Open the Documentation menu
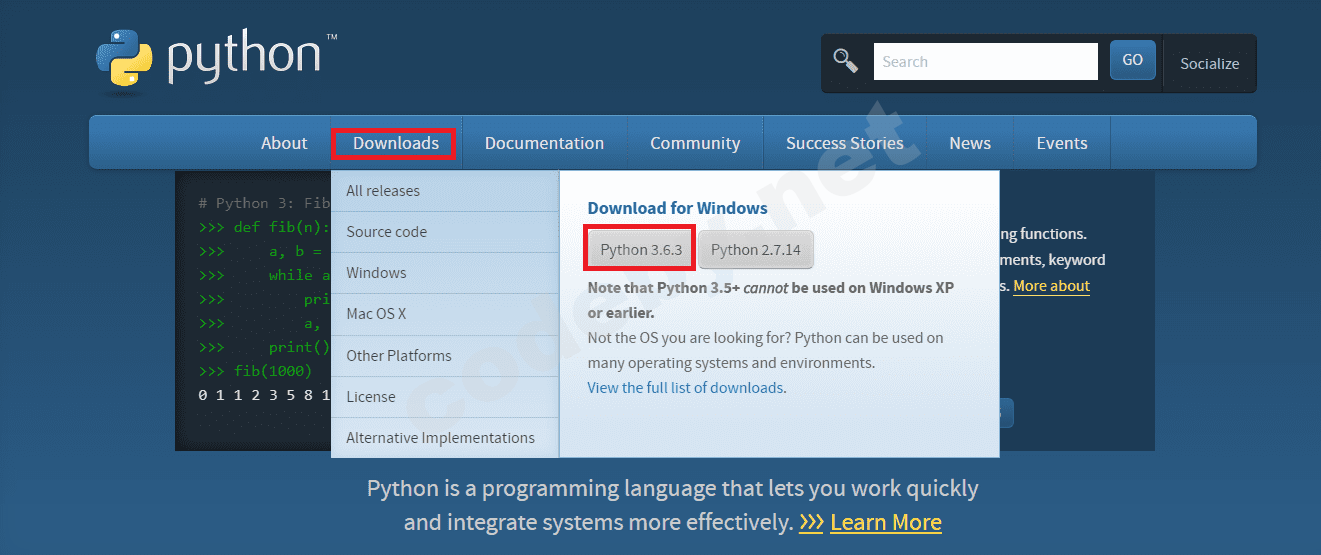The height and width of the screenshot is (555, 1321). [x=544, y=143]
